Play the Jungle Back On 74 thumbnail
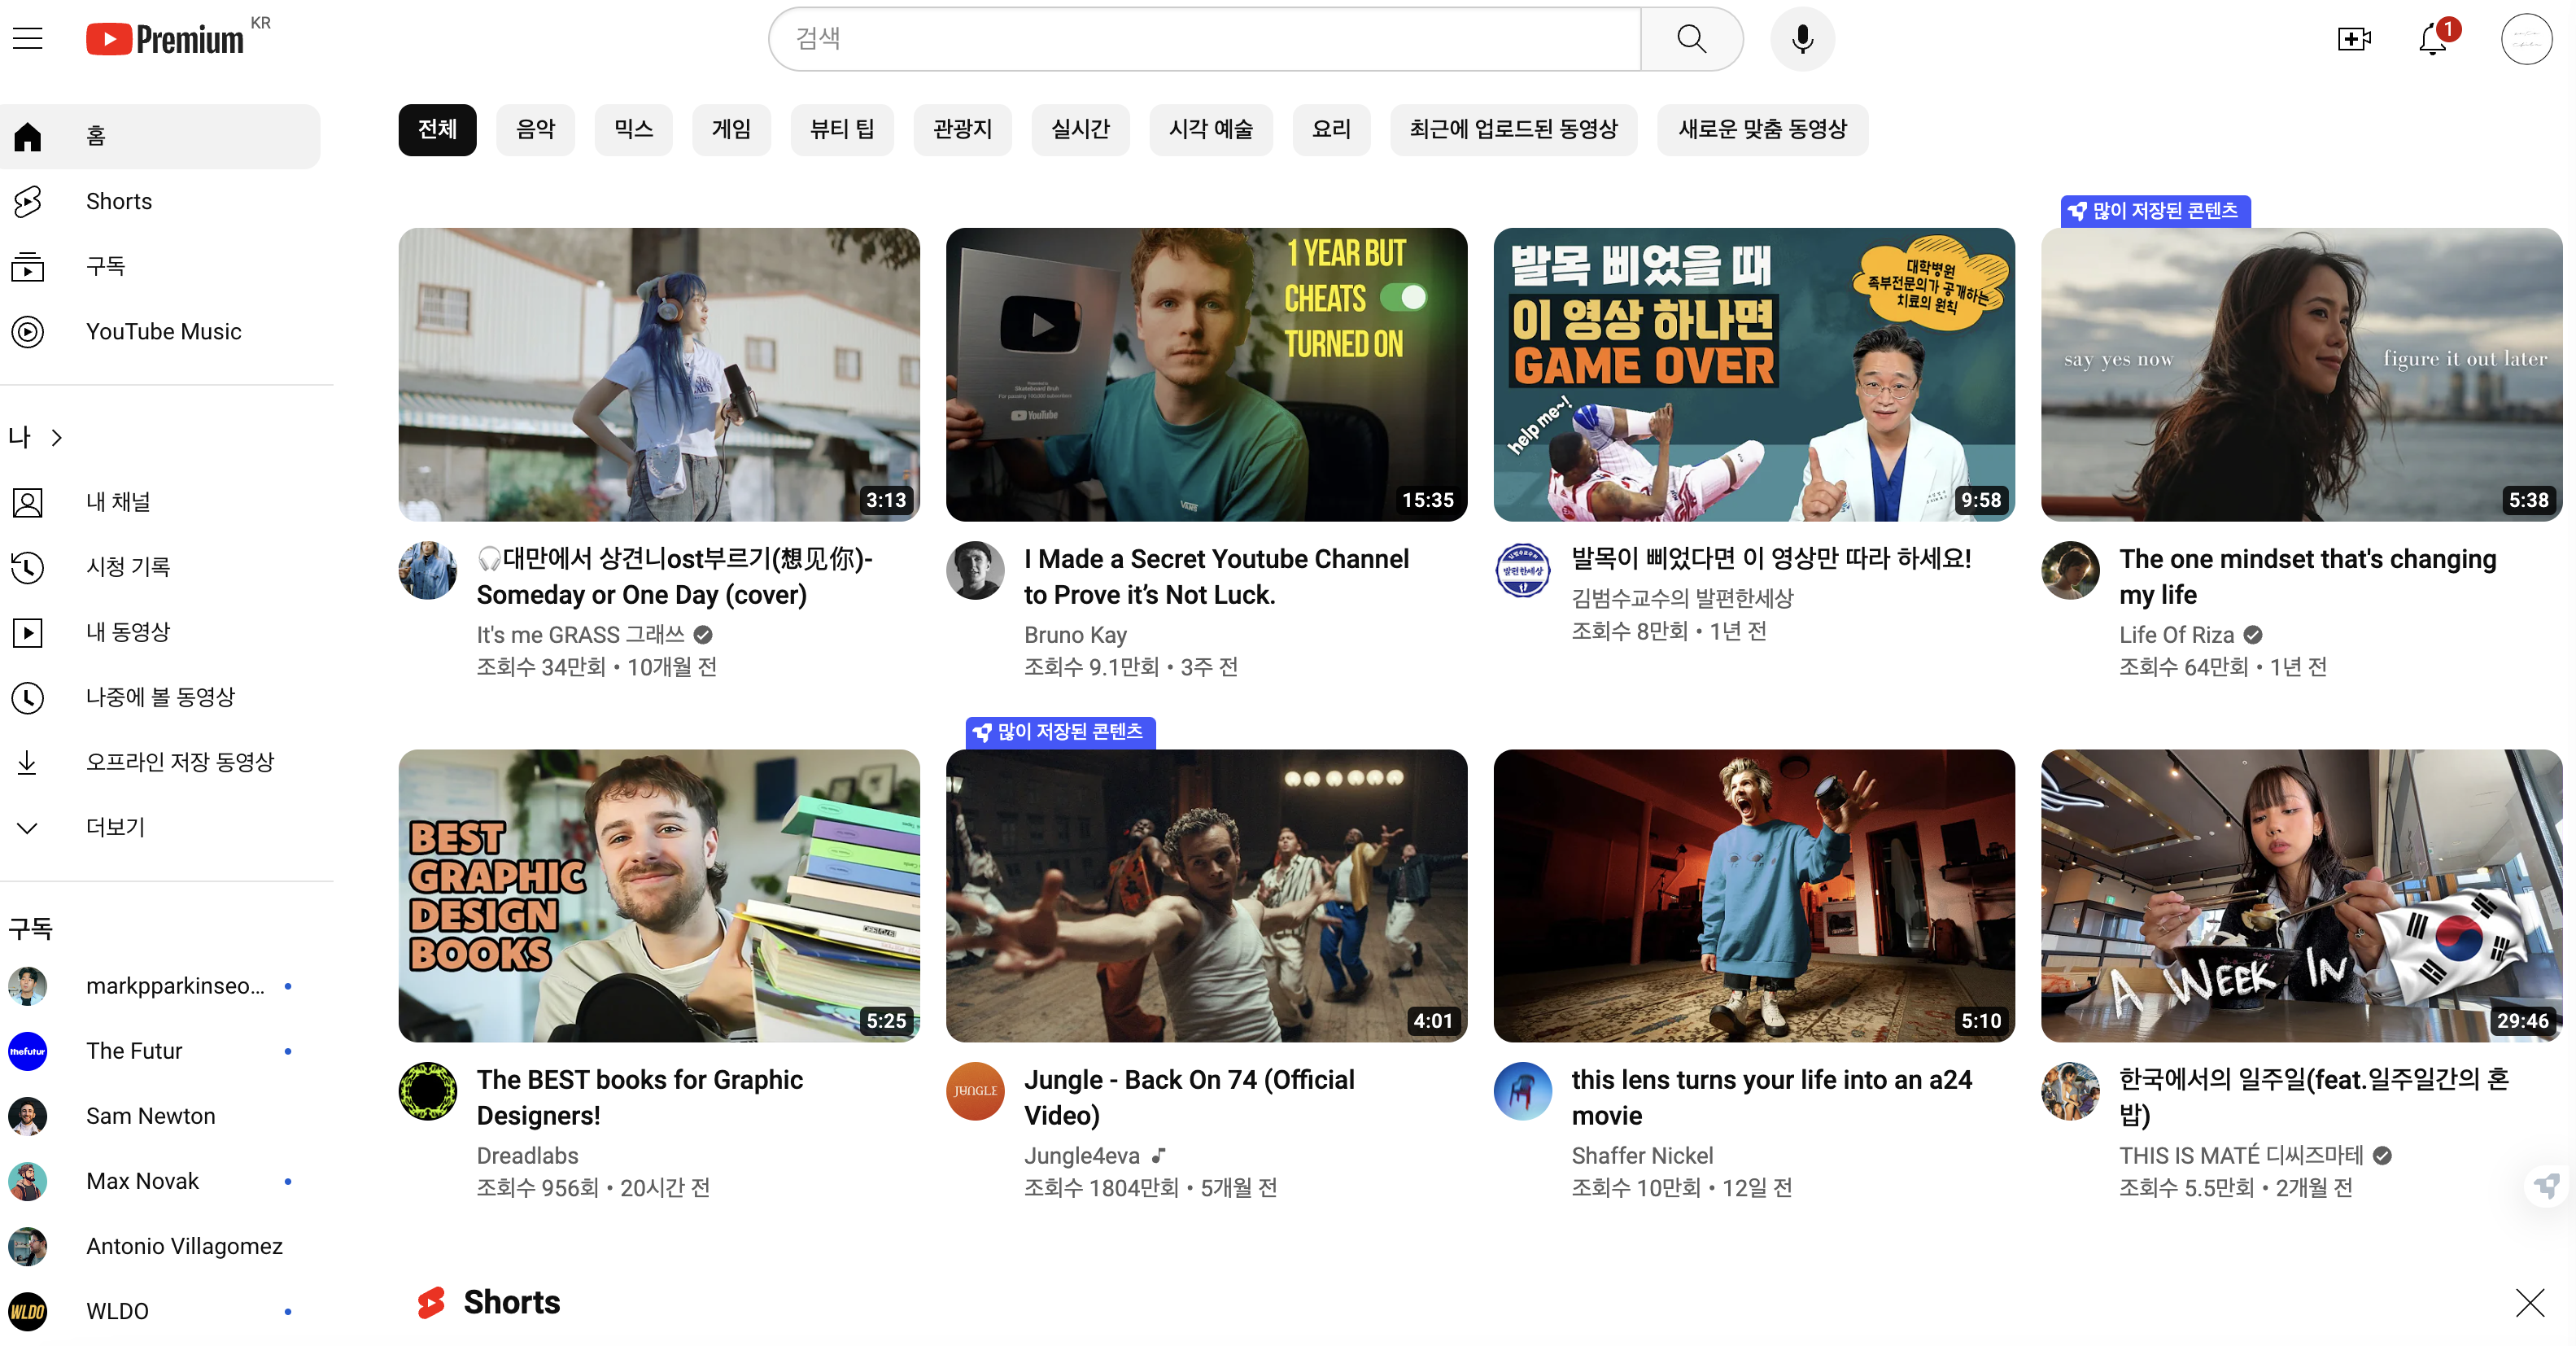 (x=1206, y=895)
